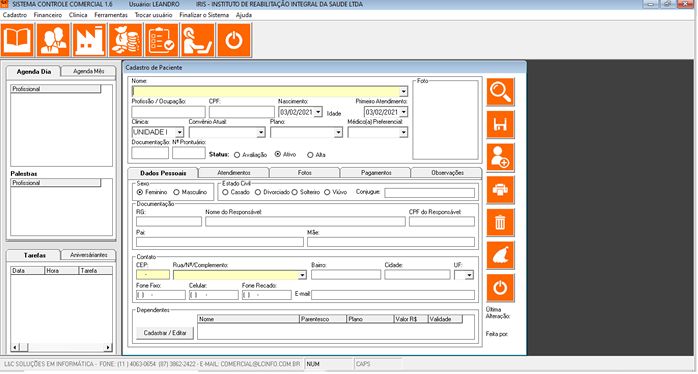Click the Tarefas list horizontal scrollbar right arrow
The width and height of the screenshot is (698, 374).
(x=108, y=347)
